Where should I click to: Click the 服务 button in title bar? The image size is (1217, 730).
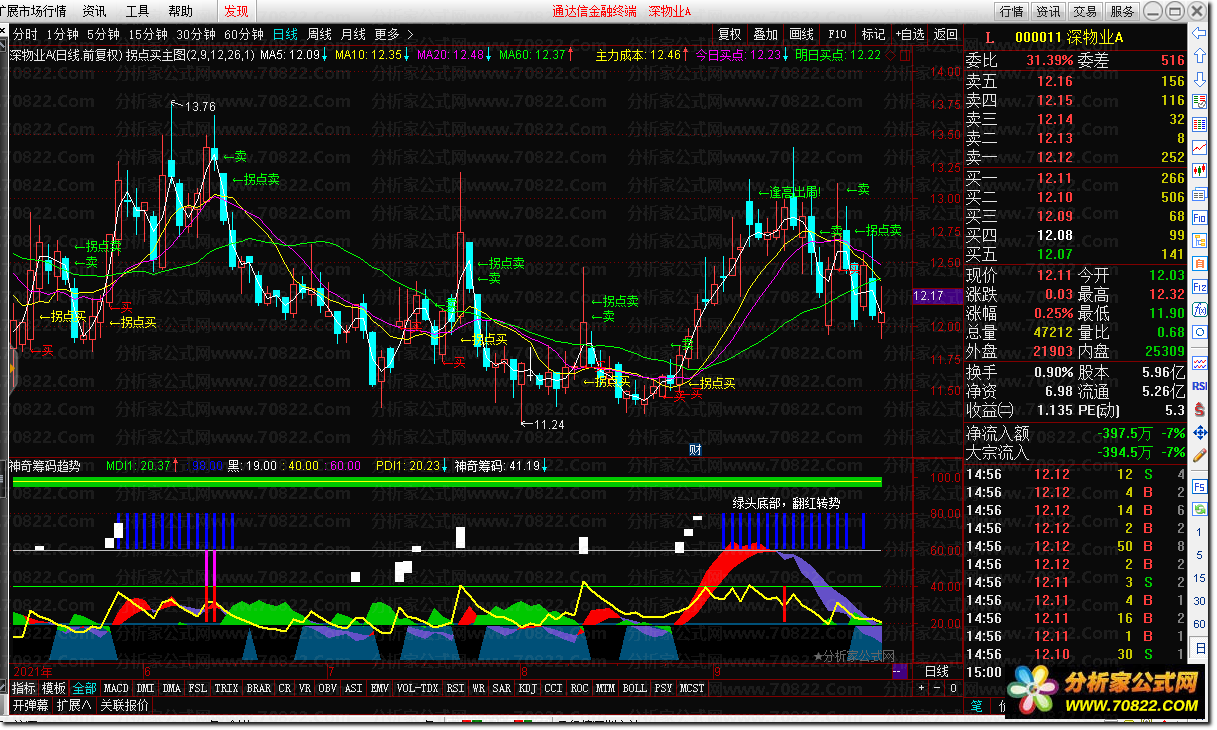(x=1122, y=11)
